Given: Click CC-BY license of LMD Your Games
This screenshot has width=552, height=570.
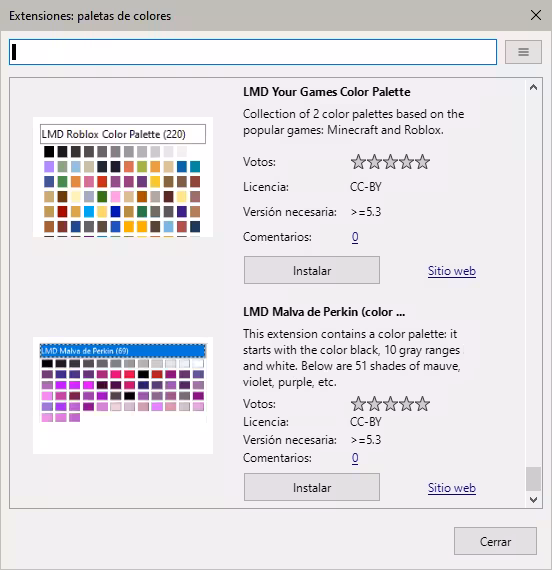Looking at the screenshot, I should pos(365,187).
